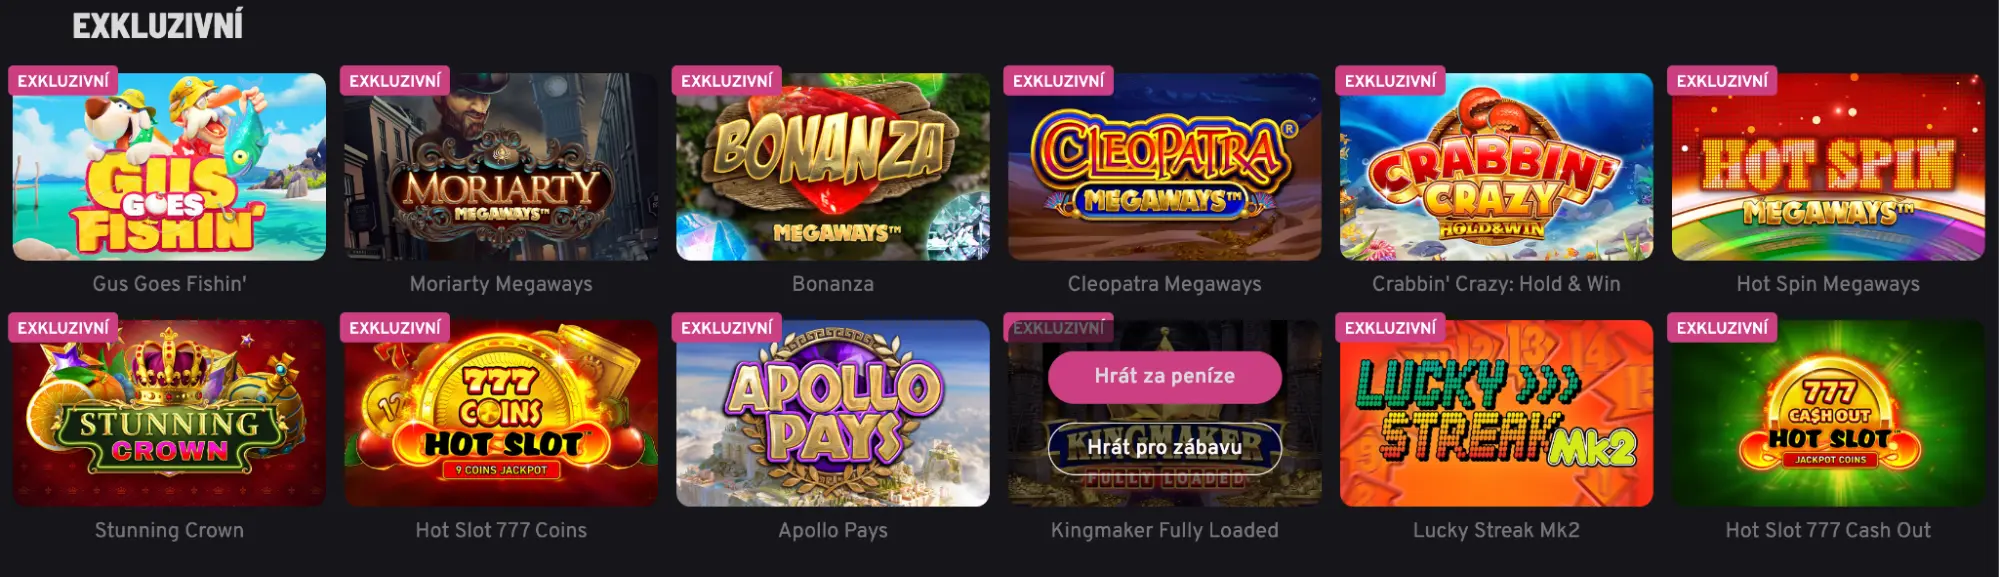The image size is (1999, 577).
Task: Select the Kingmaker Fully Loaded title link
Action: (x=1166, y=530)
